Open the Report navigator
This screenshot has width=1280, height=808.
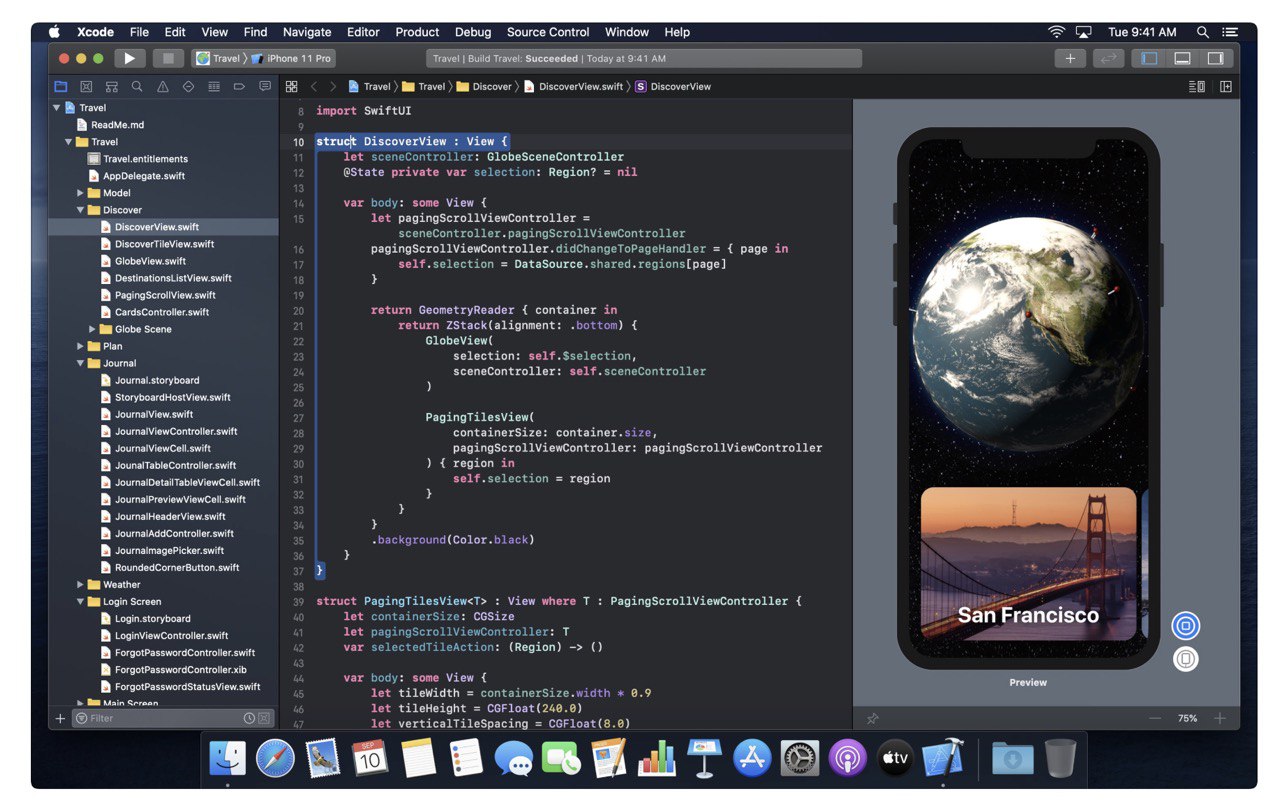(265, 87)
